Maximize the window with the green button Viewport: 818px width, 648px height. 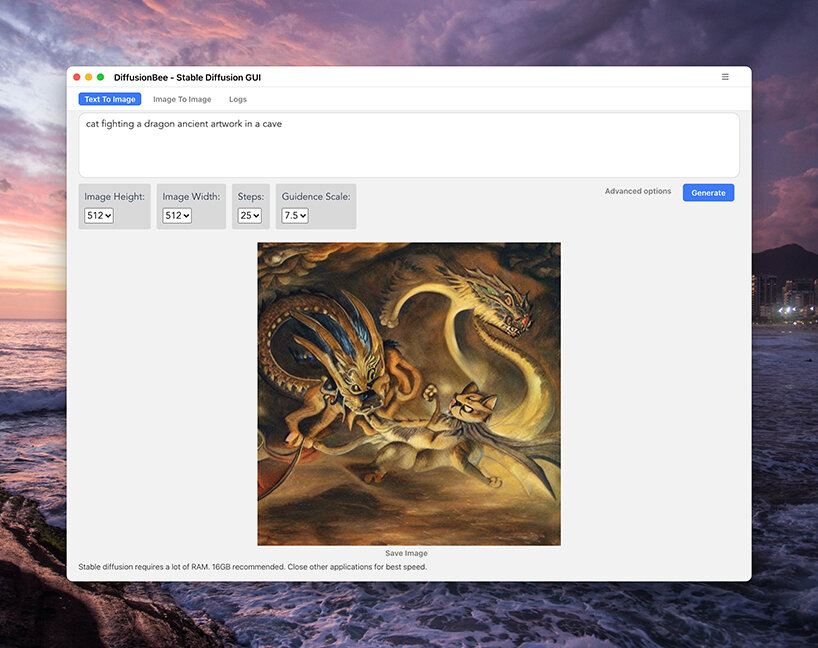pyautogui.click(x=101, y=77)
